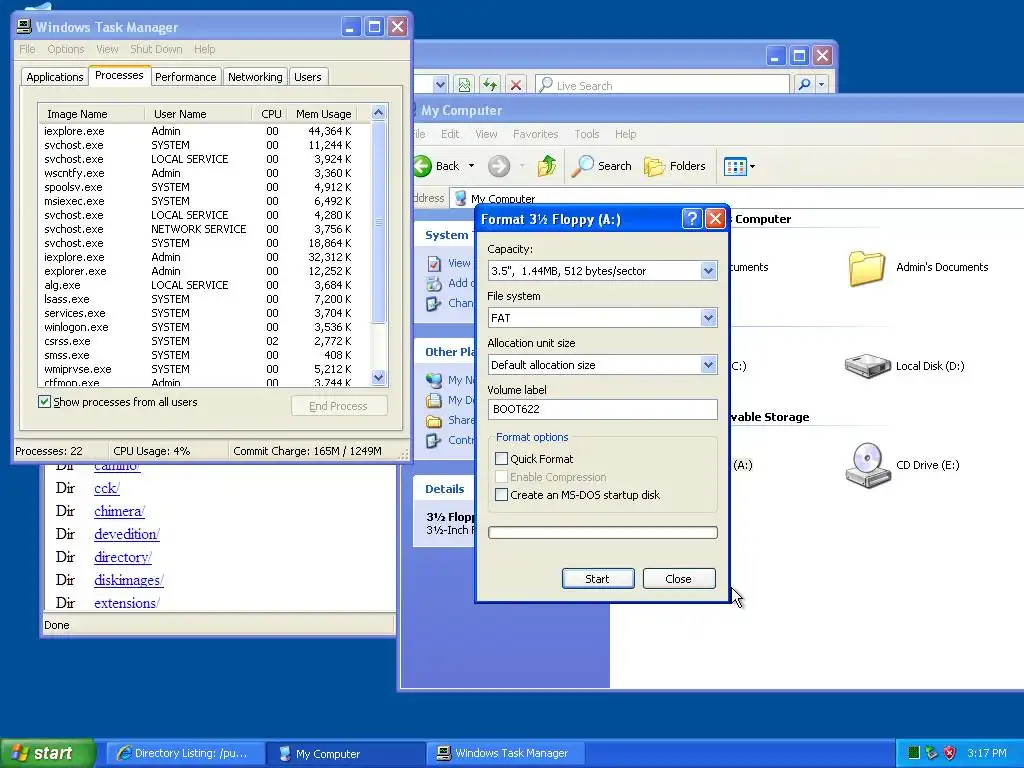Viewport: 1024px width, 768px height.
Task: Switch to the Users tab
Action: click(308, 77)
